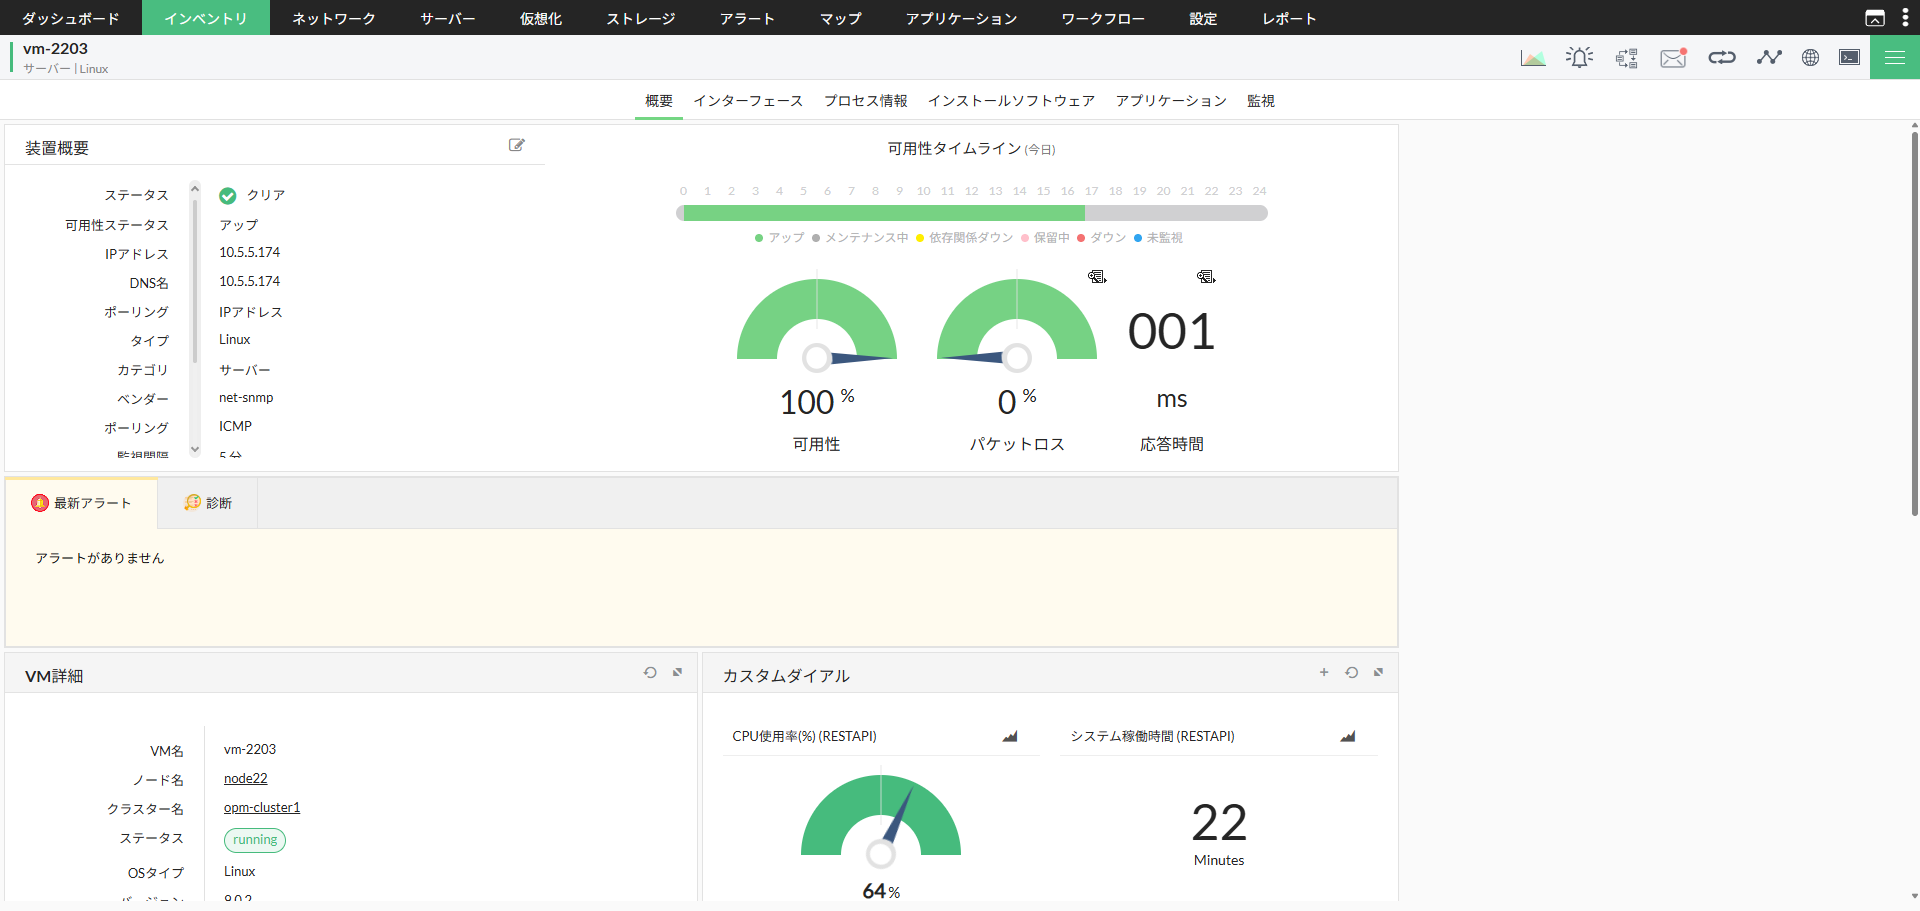This screenshot has height=911, width=1920.
Task: Add a new dial in カスタムダイアル
Action: [1324, 673]
